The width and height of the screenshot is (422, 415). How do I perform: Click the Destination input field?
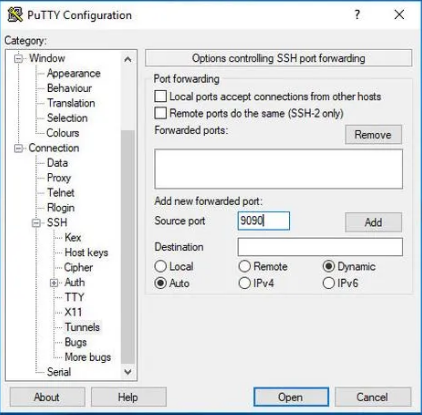click(x=320, y=247)
